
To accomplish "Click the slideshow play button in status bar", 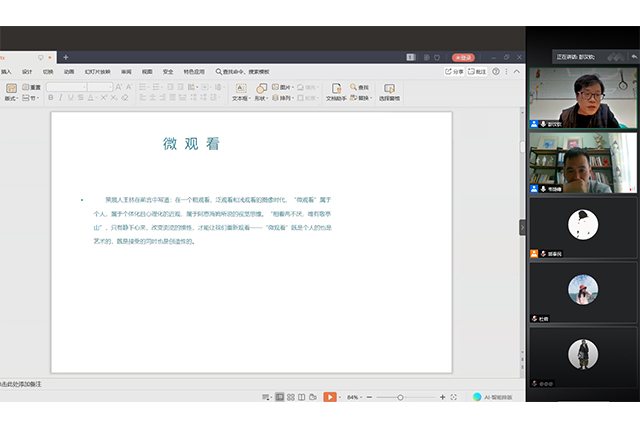I will point(329,397).
